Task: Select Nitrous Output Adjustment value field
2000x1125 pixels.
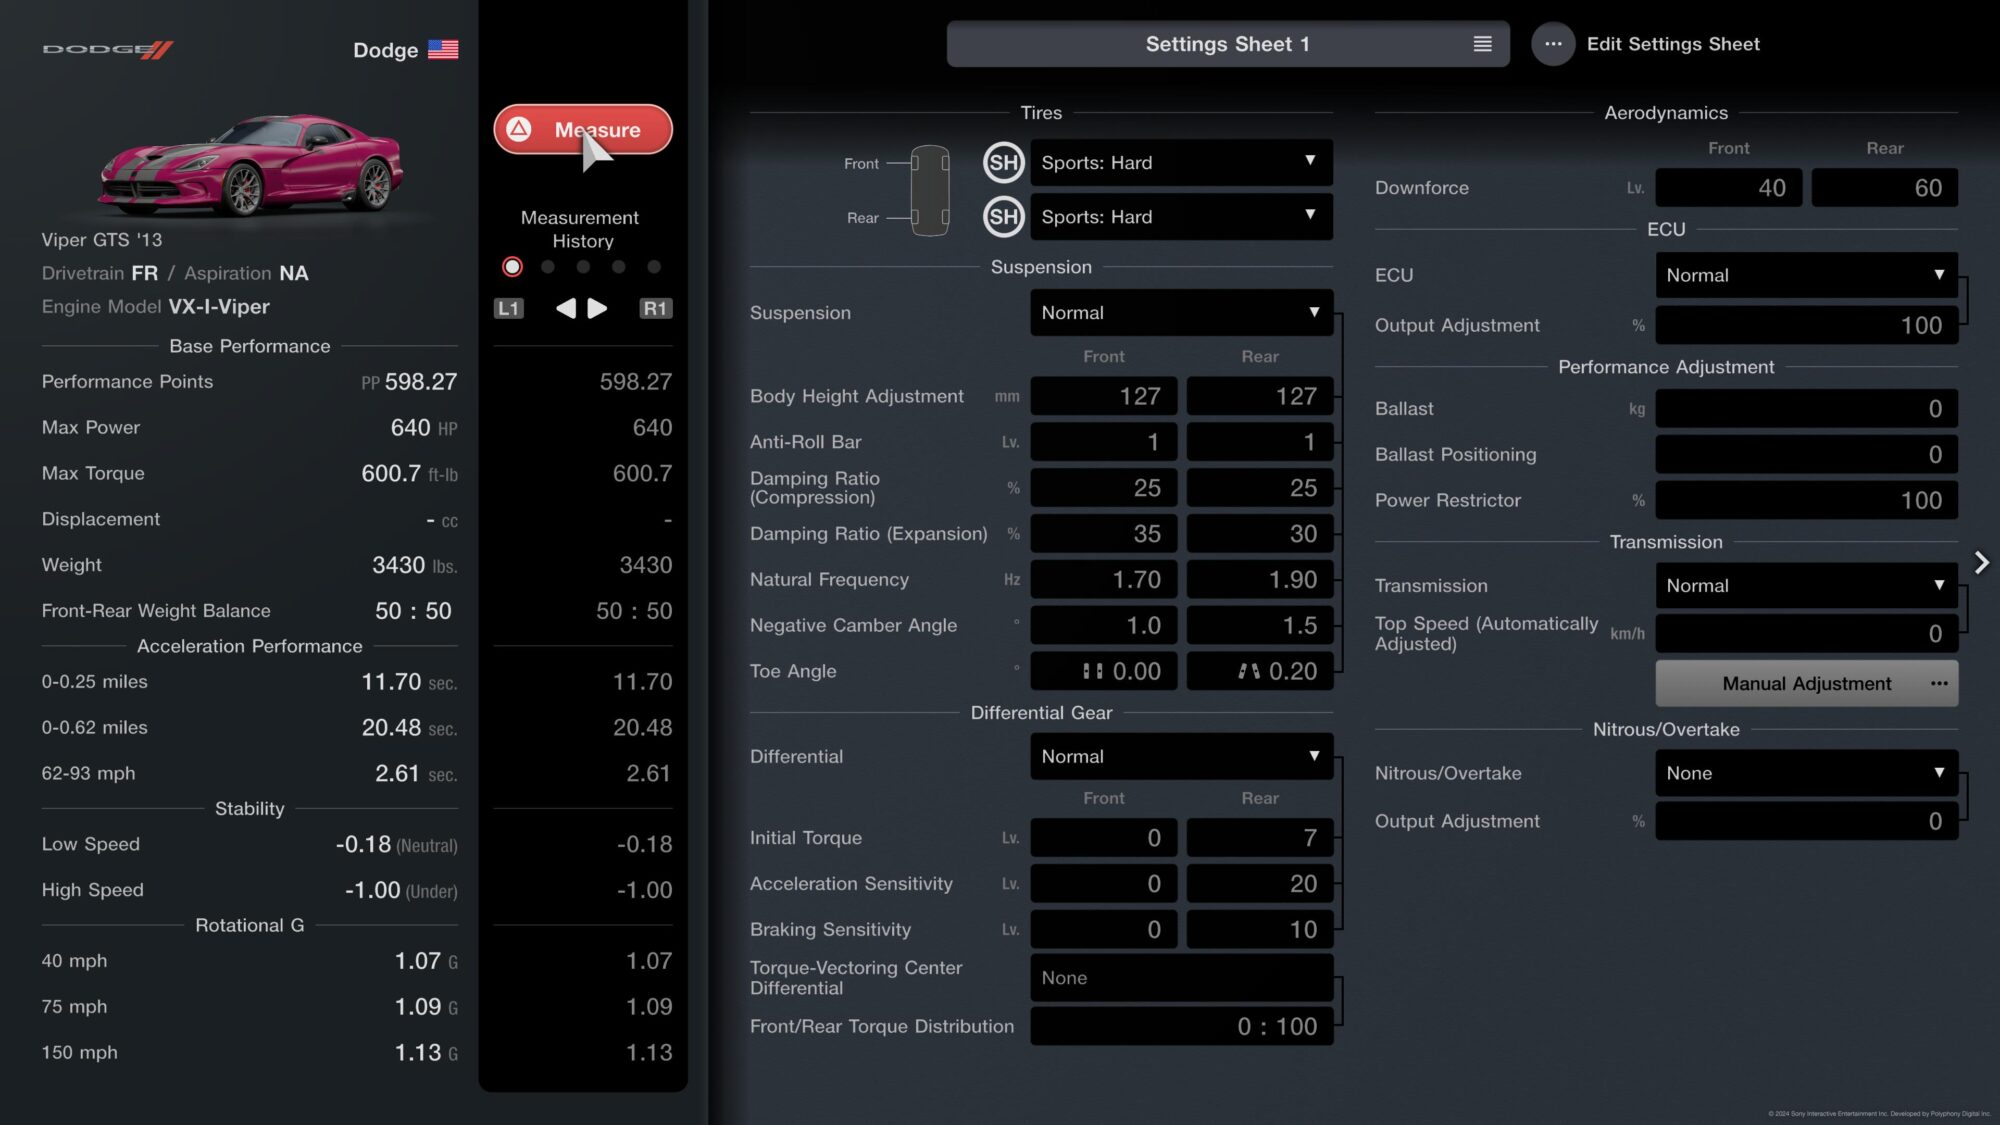Action: click(1806, 822)
